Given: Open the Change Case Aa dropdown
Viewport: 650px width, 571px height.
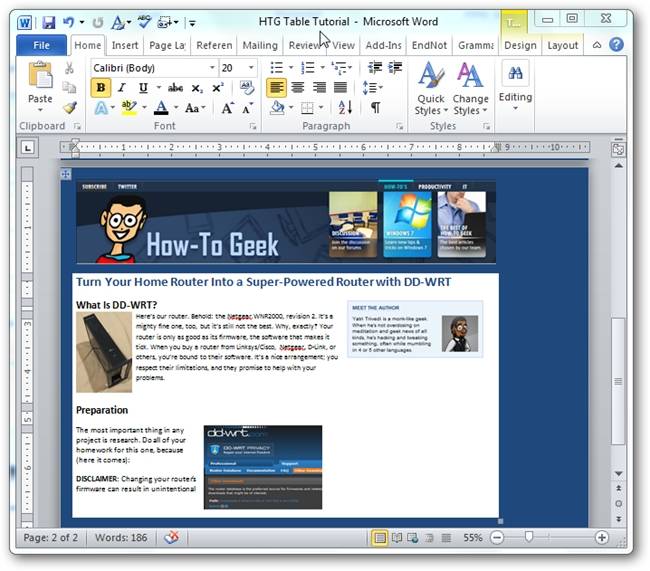Looking at the screenshot, I should (195, 108).
